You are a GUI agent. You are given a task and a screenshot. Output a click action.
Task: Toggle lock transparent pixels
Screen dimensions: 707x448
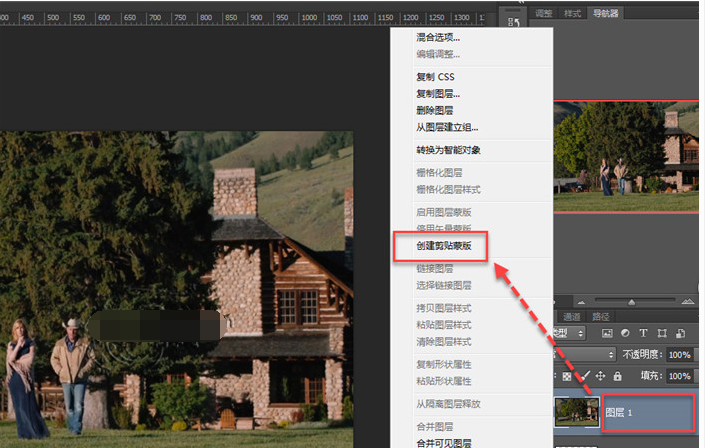(567, 376)
